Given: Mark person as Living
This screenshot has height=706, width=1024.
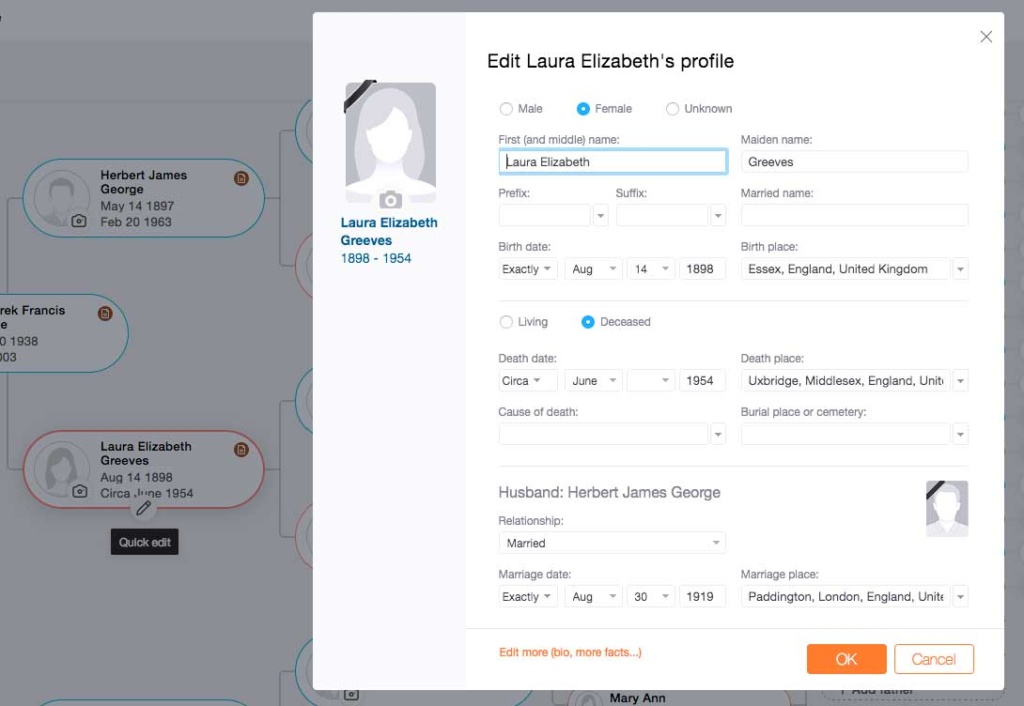Looking at the screenshot, I should coord(506,322).
